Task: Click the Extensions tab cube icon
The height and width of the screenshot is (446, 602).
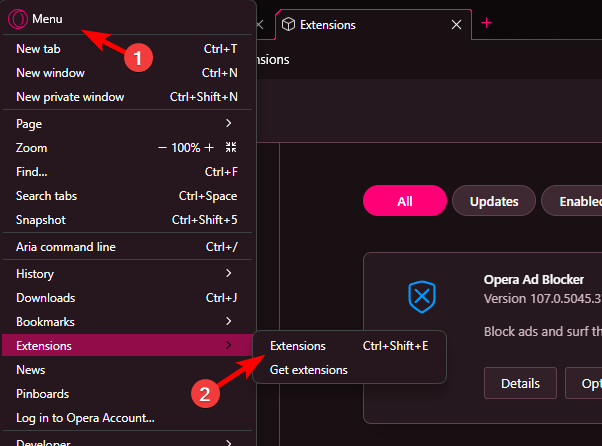Action: tap(288, 25)
